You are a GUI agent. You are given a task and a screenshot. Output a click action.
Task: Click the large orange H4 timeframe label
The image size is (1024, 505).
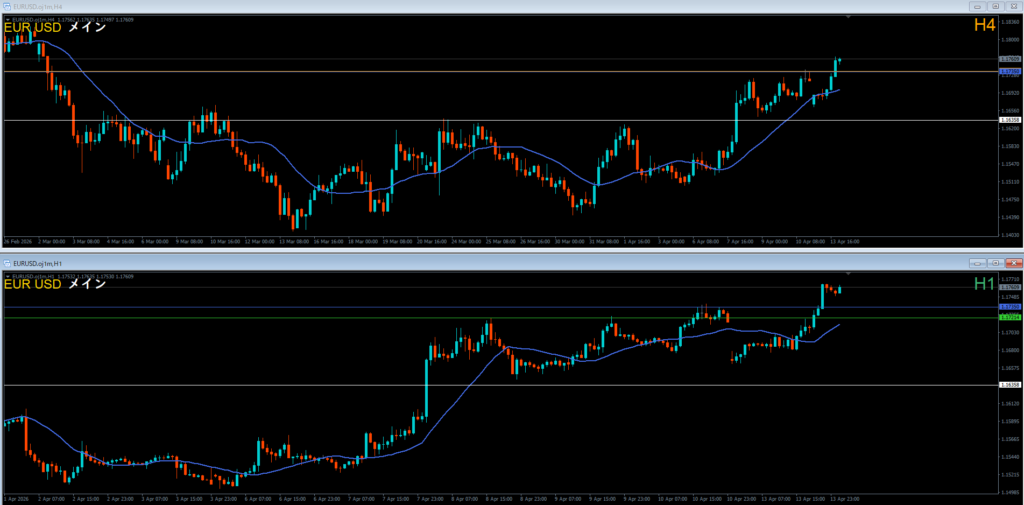[x=984, y=25]
